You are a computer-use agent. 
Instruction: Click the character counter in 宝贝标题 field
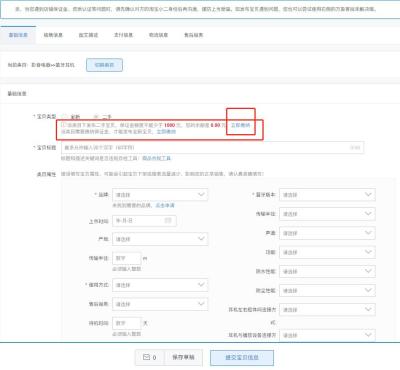click(355, 147)
